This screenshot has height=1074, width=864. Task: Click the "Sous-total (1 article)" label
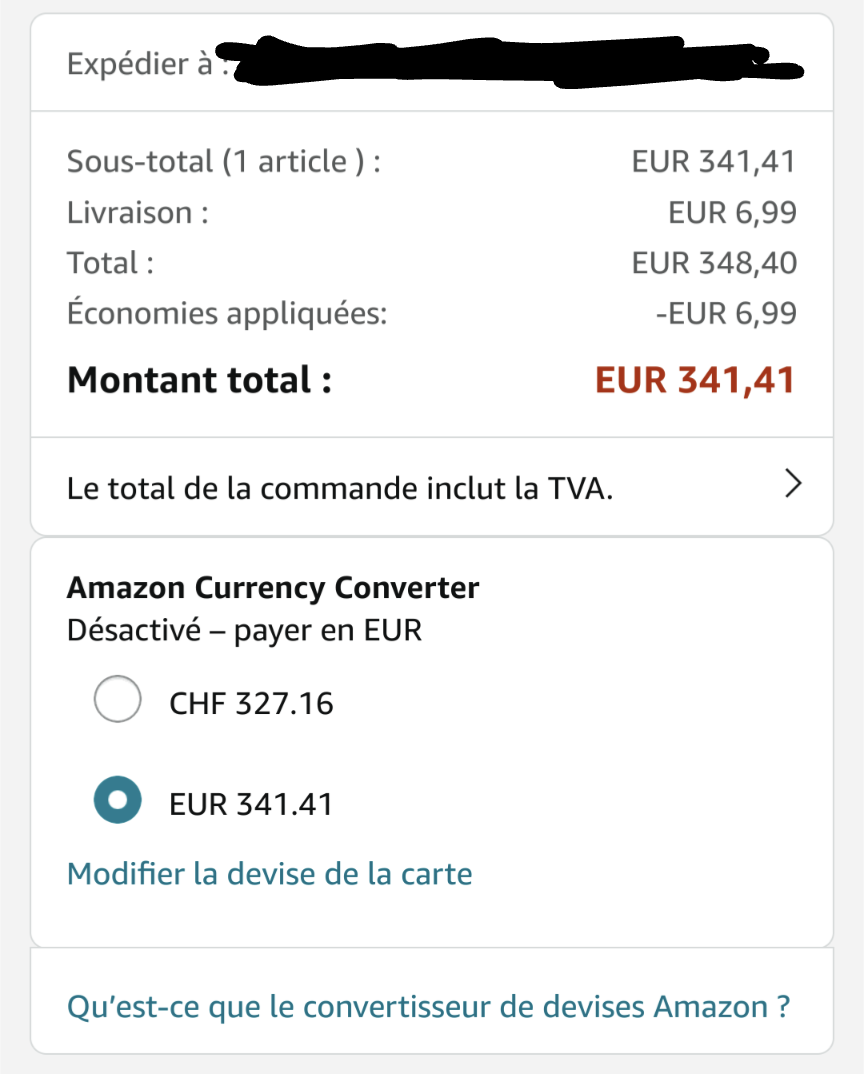tap(223, 161)
